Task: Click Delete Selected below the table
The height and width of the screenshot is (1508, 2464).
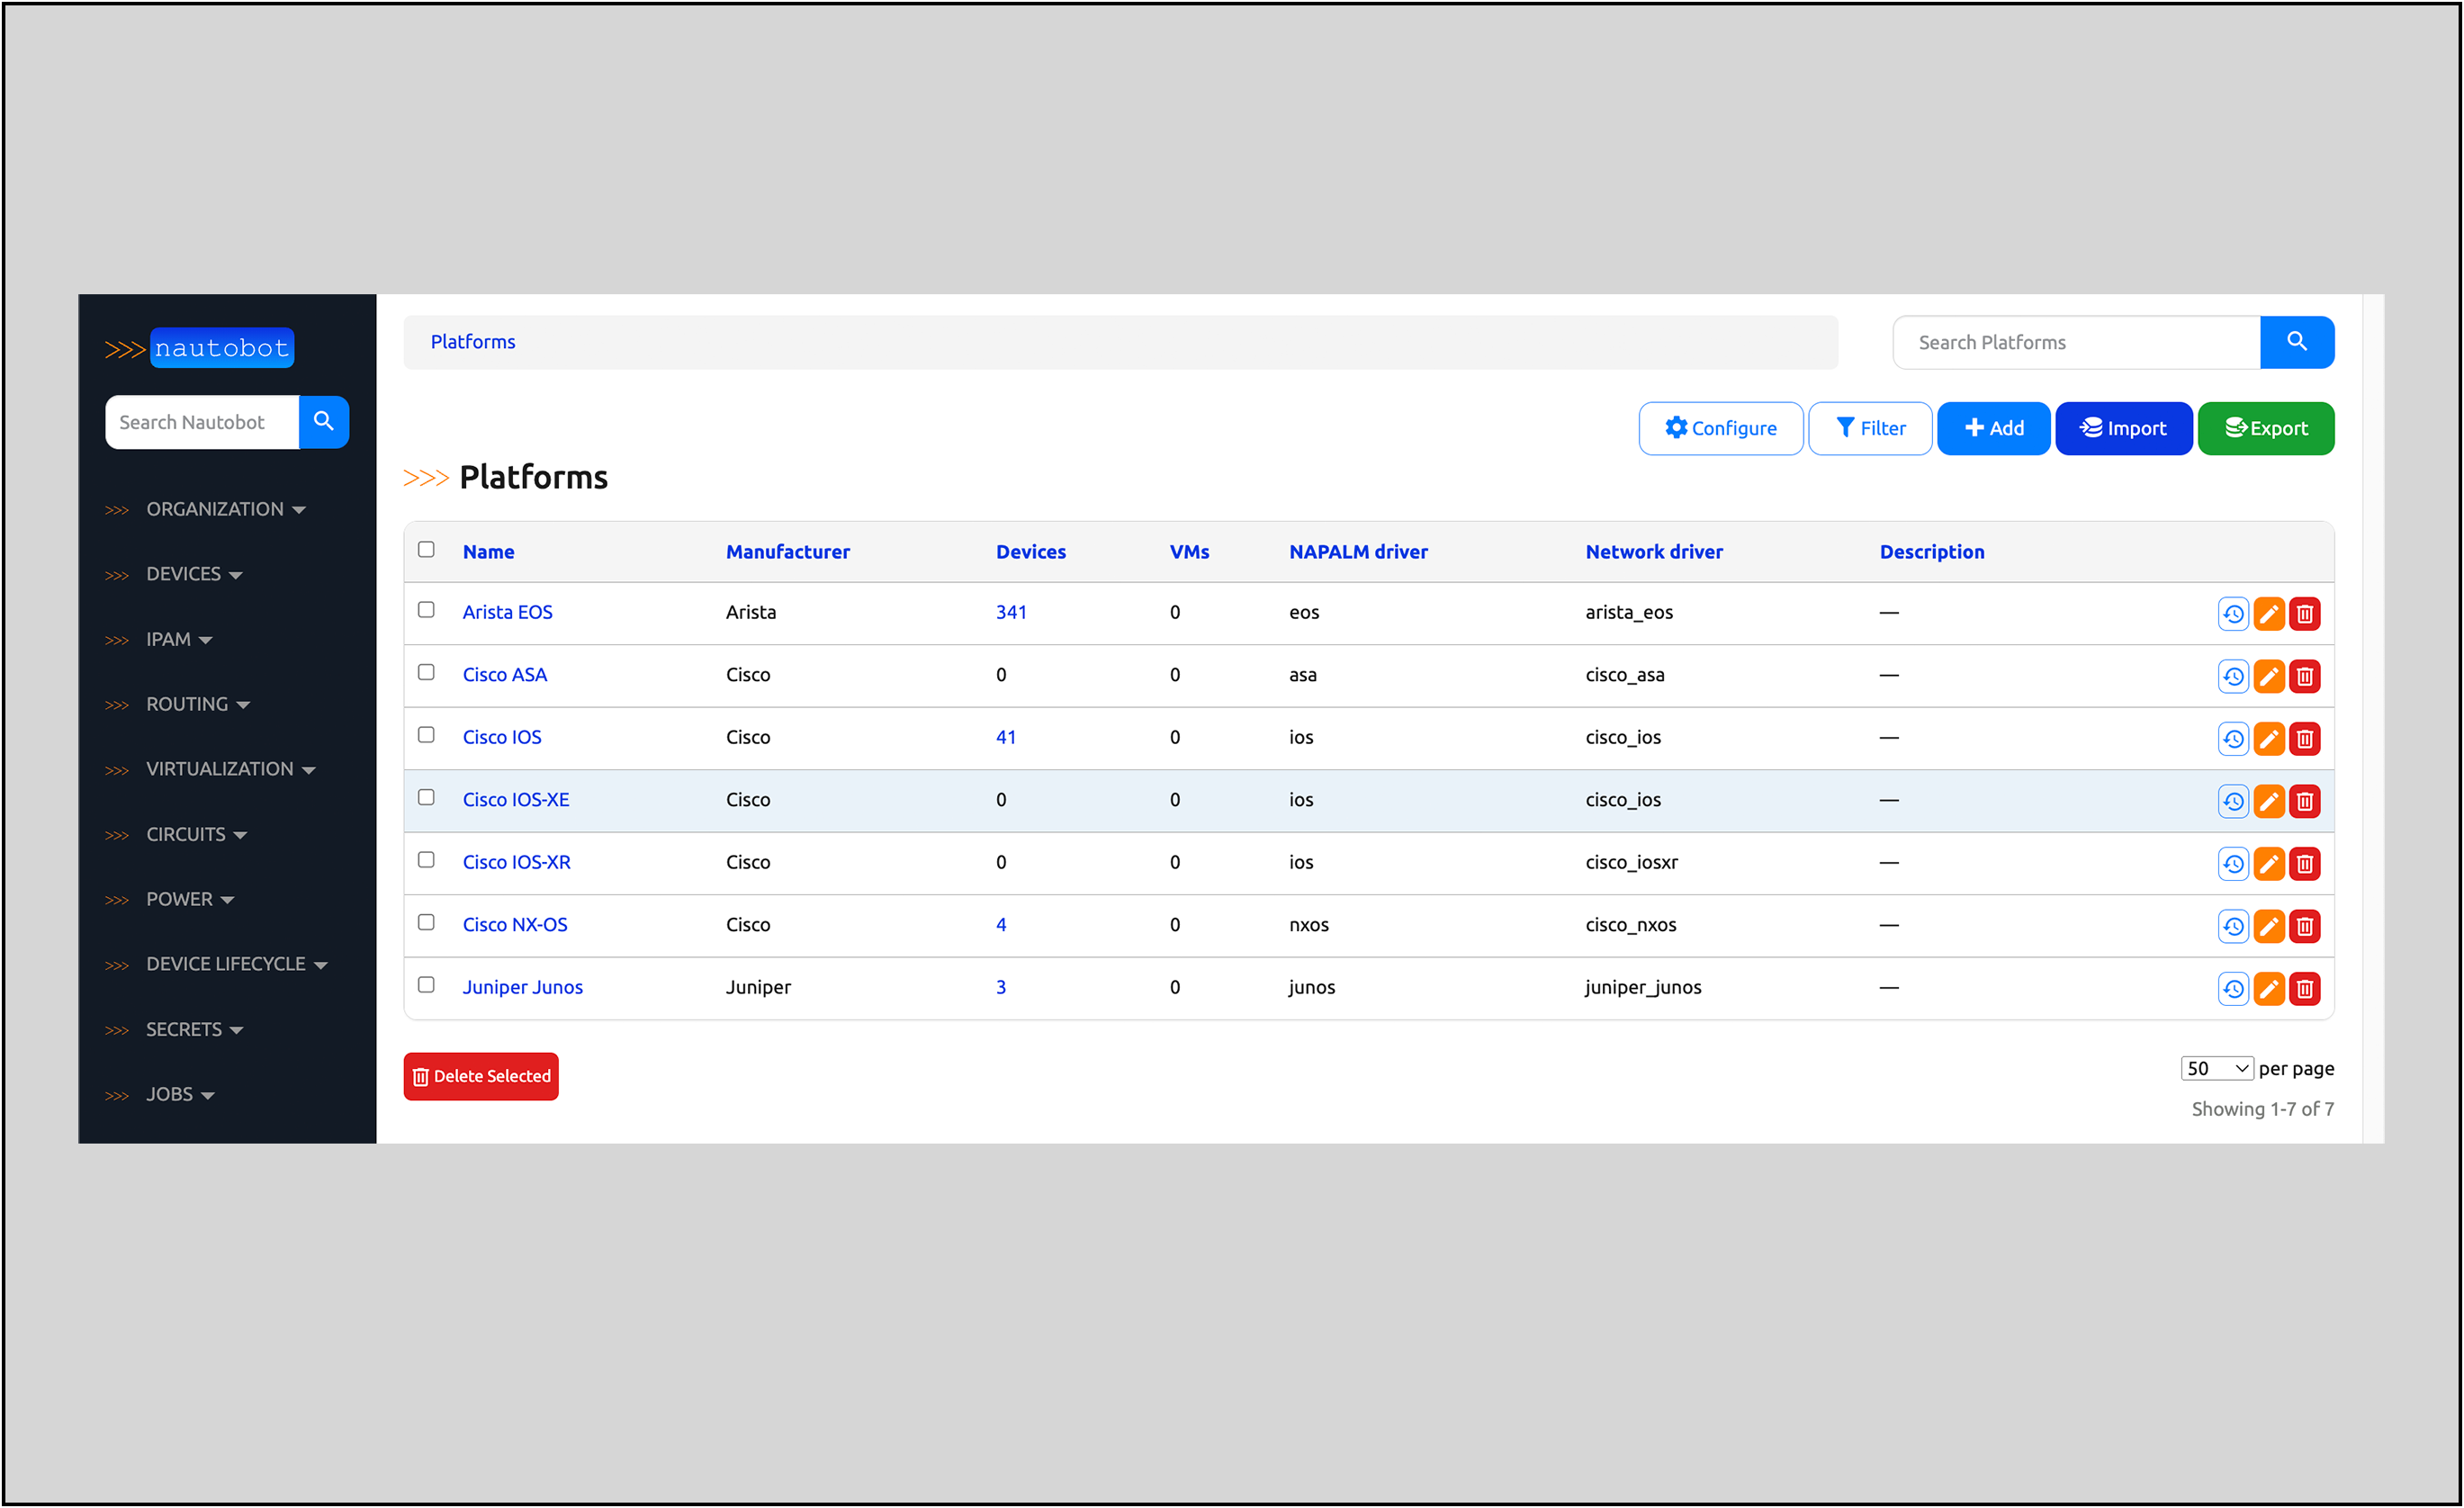Action: (x=481, y=1076)
